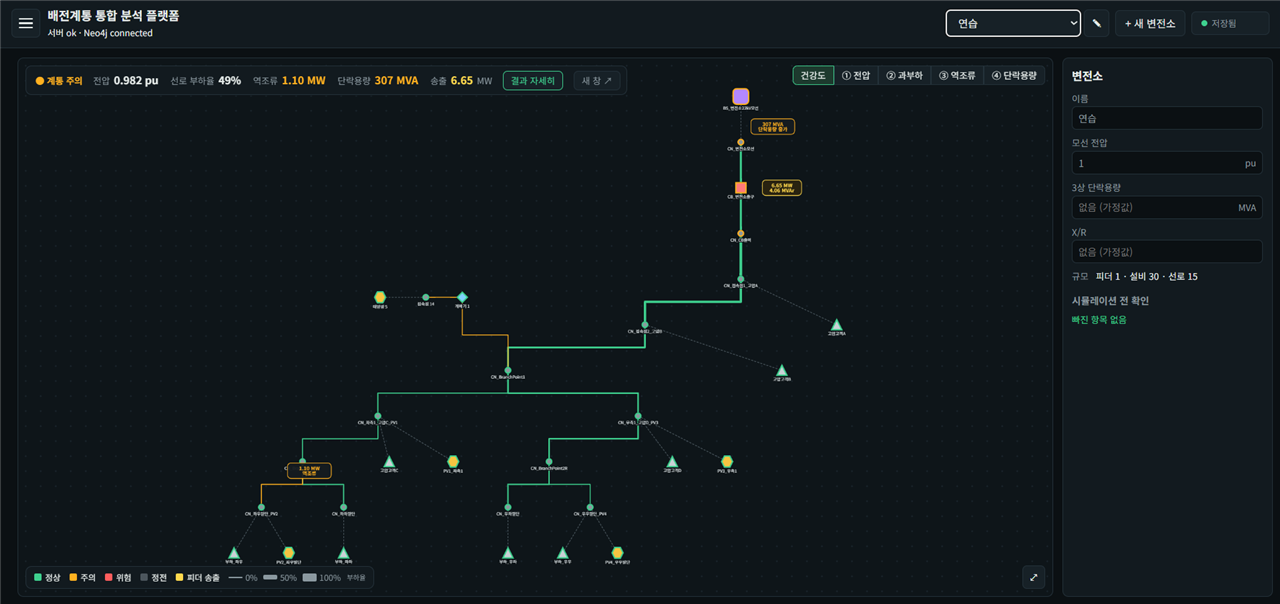Select the CN_BranchPoint1 junction node
Viewport: 1280px width, 604px height.
pos(508,371)
